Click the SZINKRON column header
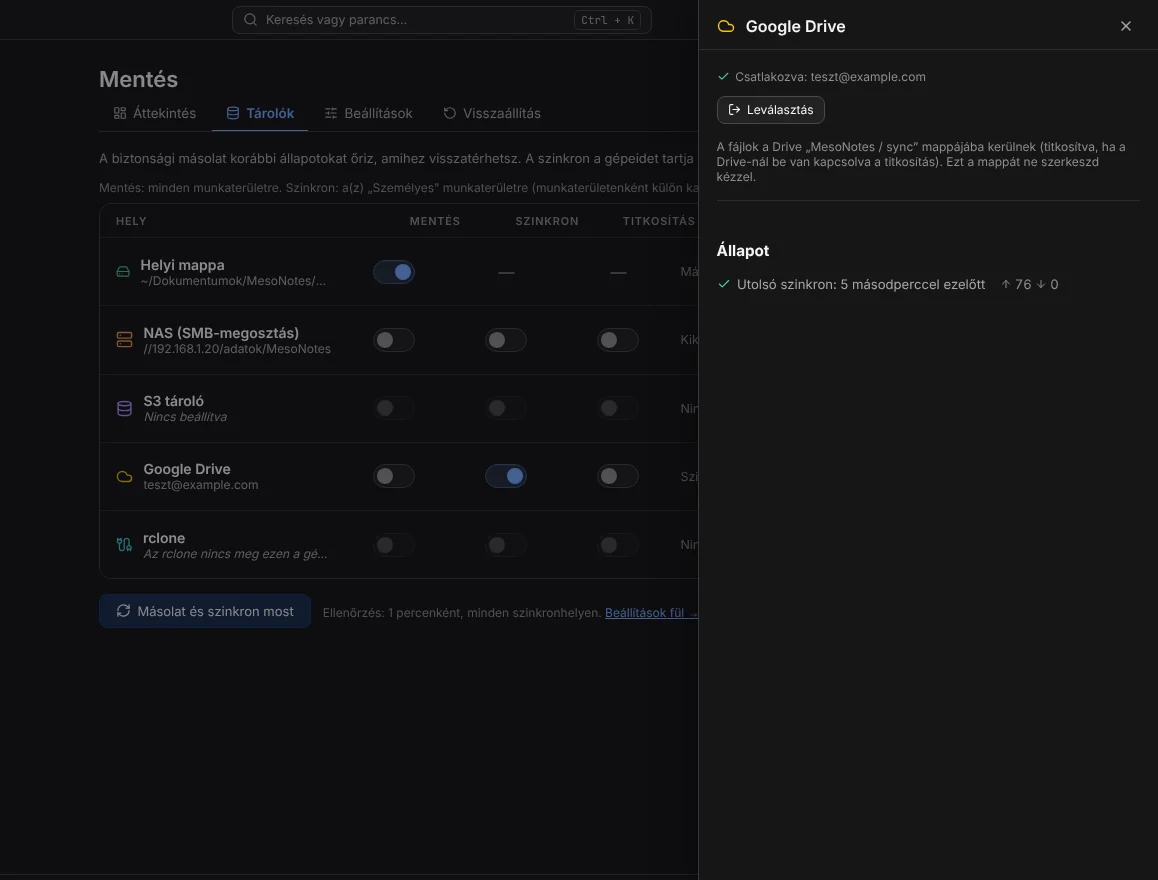Viewport: 1158px width, 880px height. [x=547, y=221]
